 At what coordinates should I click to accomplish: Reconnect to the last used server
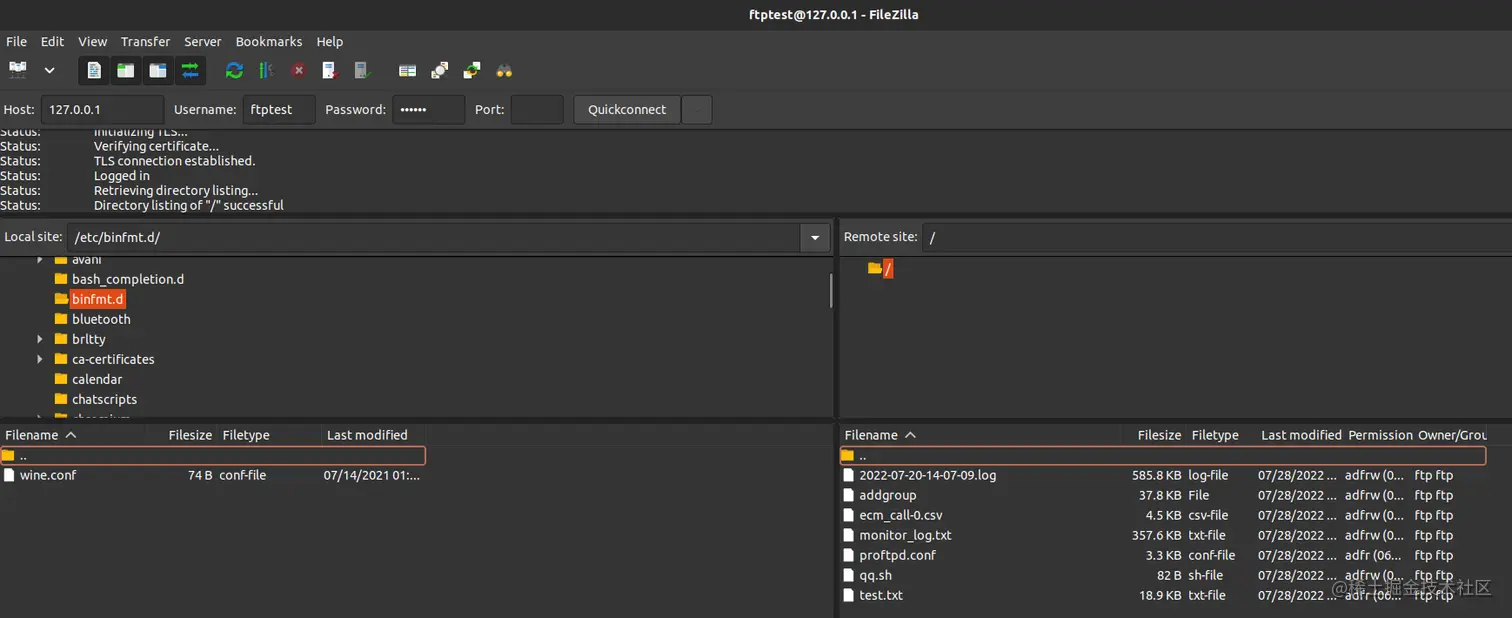[x=362, y=70]
